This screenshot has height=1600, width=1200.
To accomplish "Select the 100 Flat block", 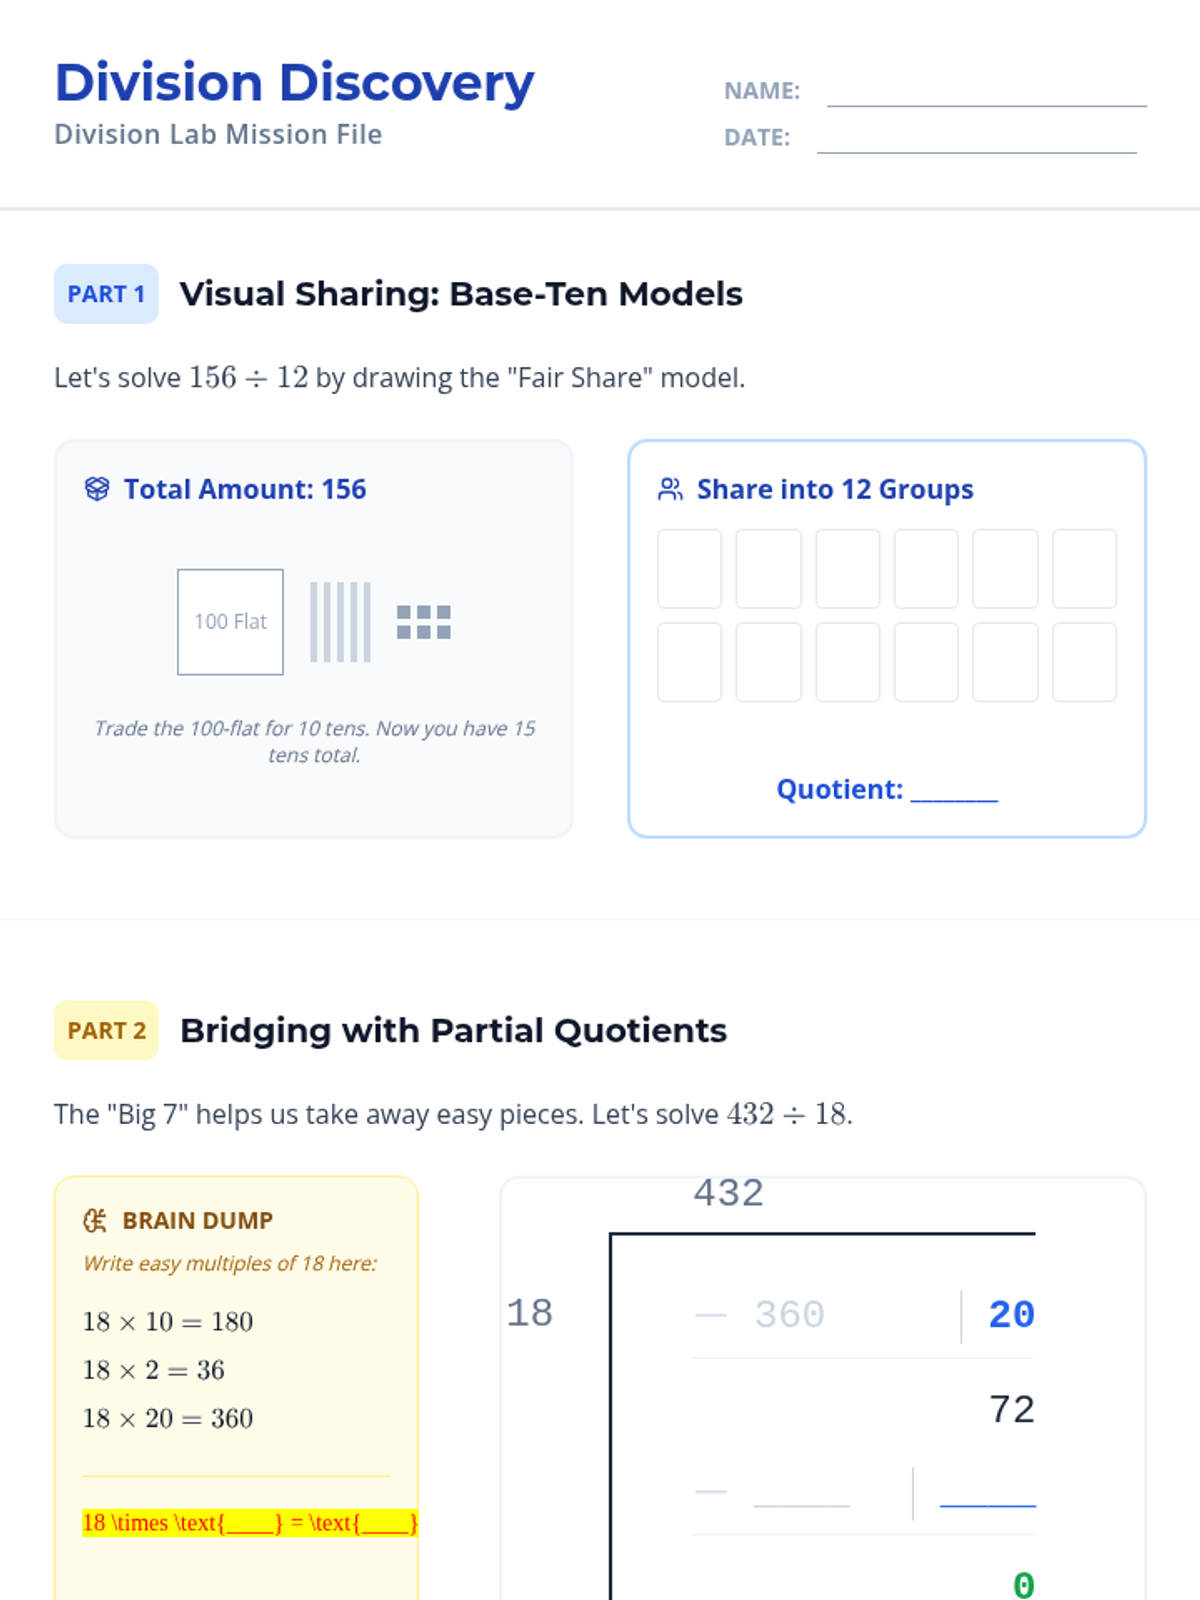I will pyautogui.click(x=230, y=622).
